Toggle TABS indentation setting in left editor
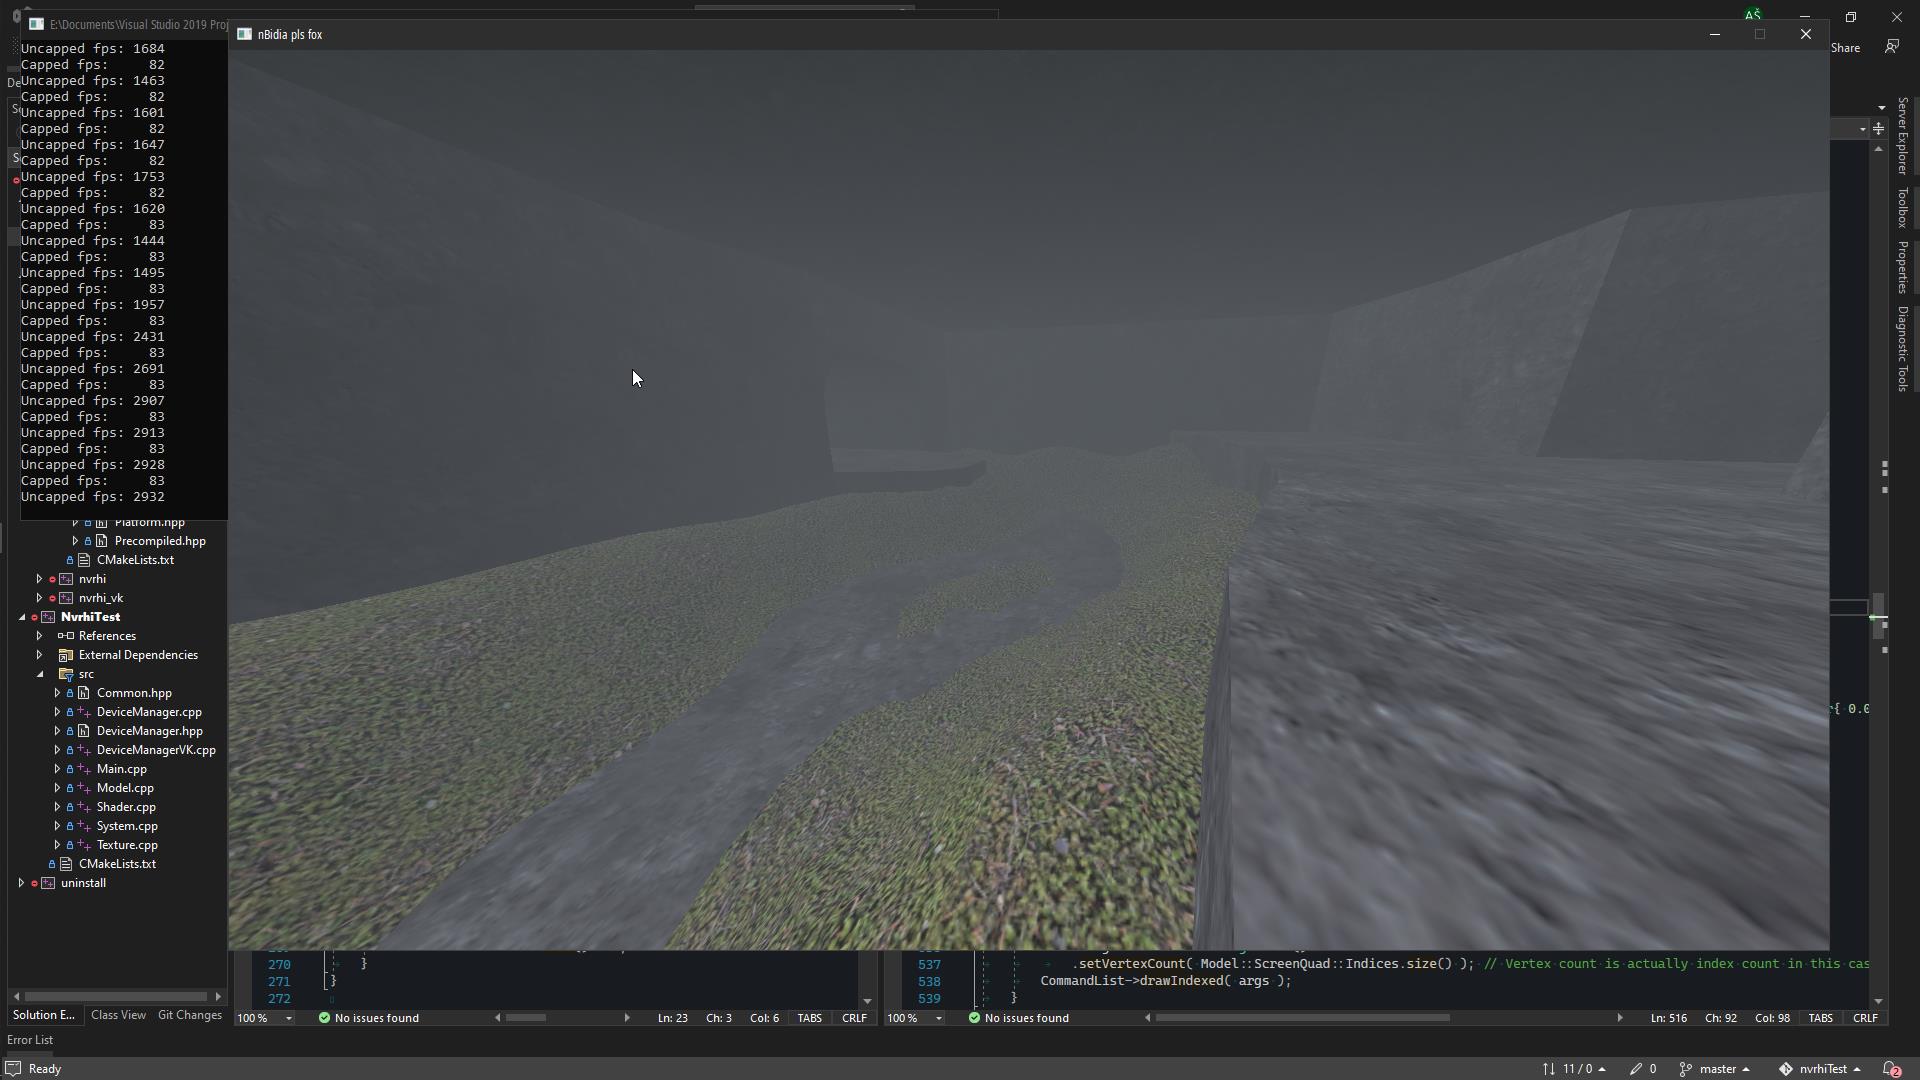 tap(809, 1018)
